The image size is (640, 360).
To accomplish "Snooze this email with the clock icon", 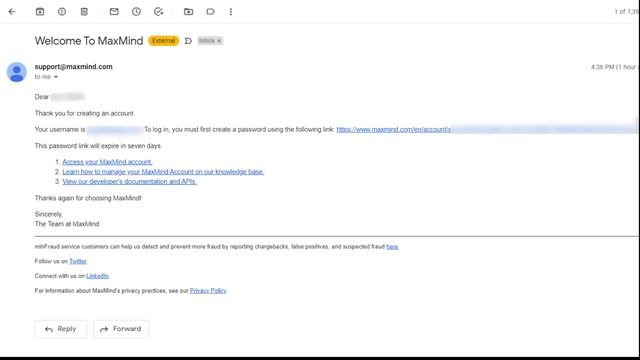I will click(x=136, y=12).
